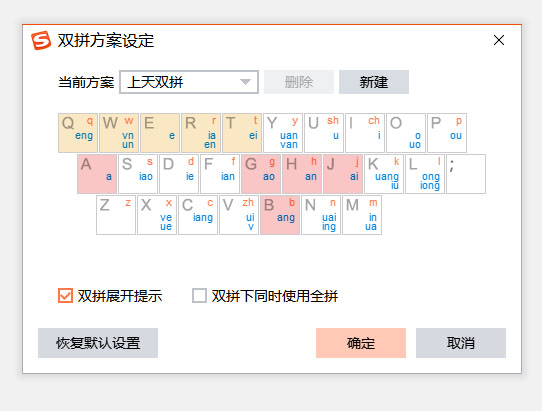Select the semicolon key tile
This screenshot has width=542, height=411.
point(466,174)
